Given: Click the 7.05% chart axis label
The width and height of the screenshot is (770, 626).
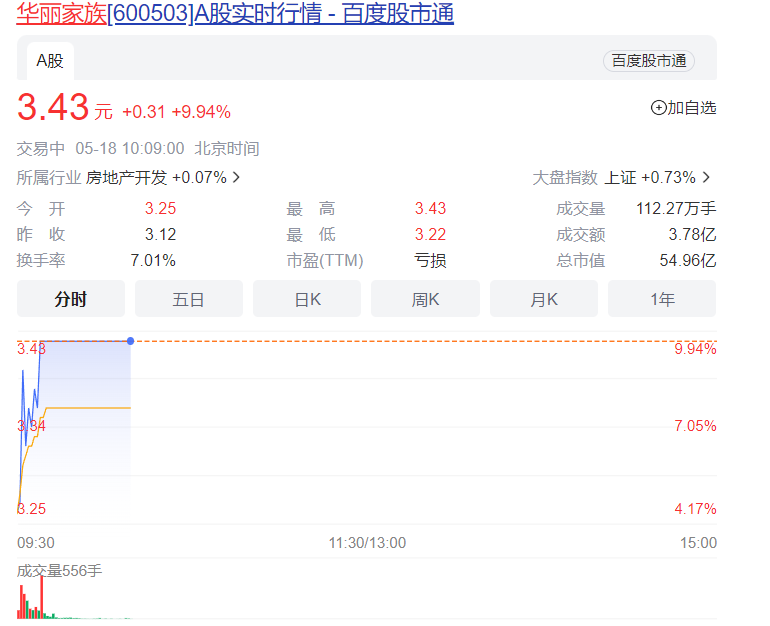Looking at the screenshot, I should pos(695,426).
